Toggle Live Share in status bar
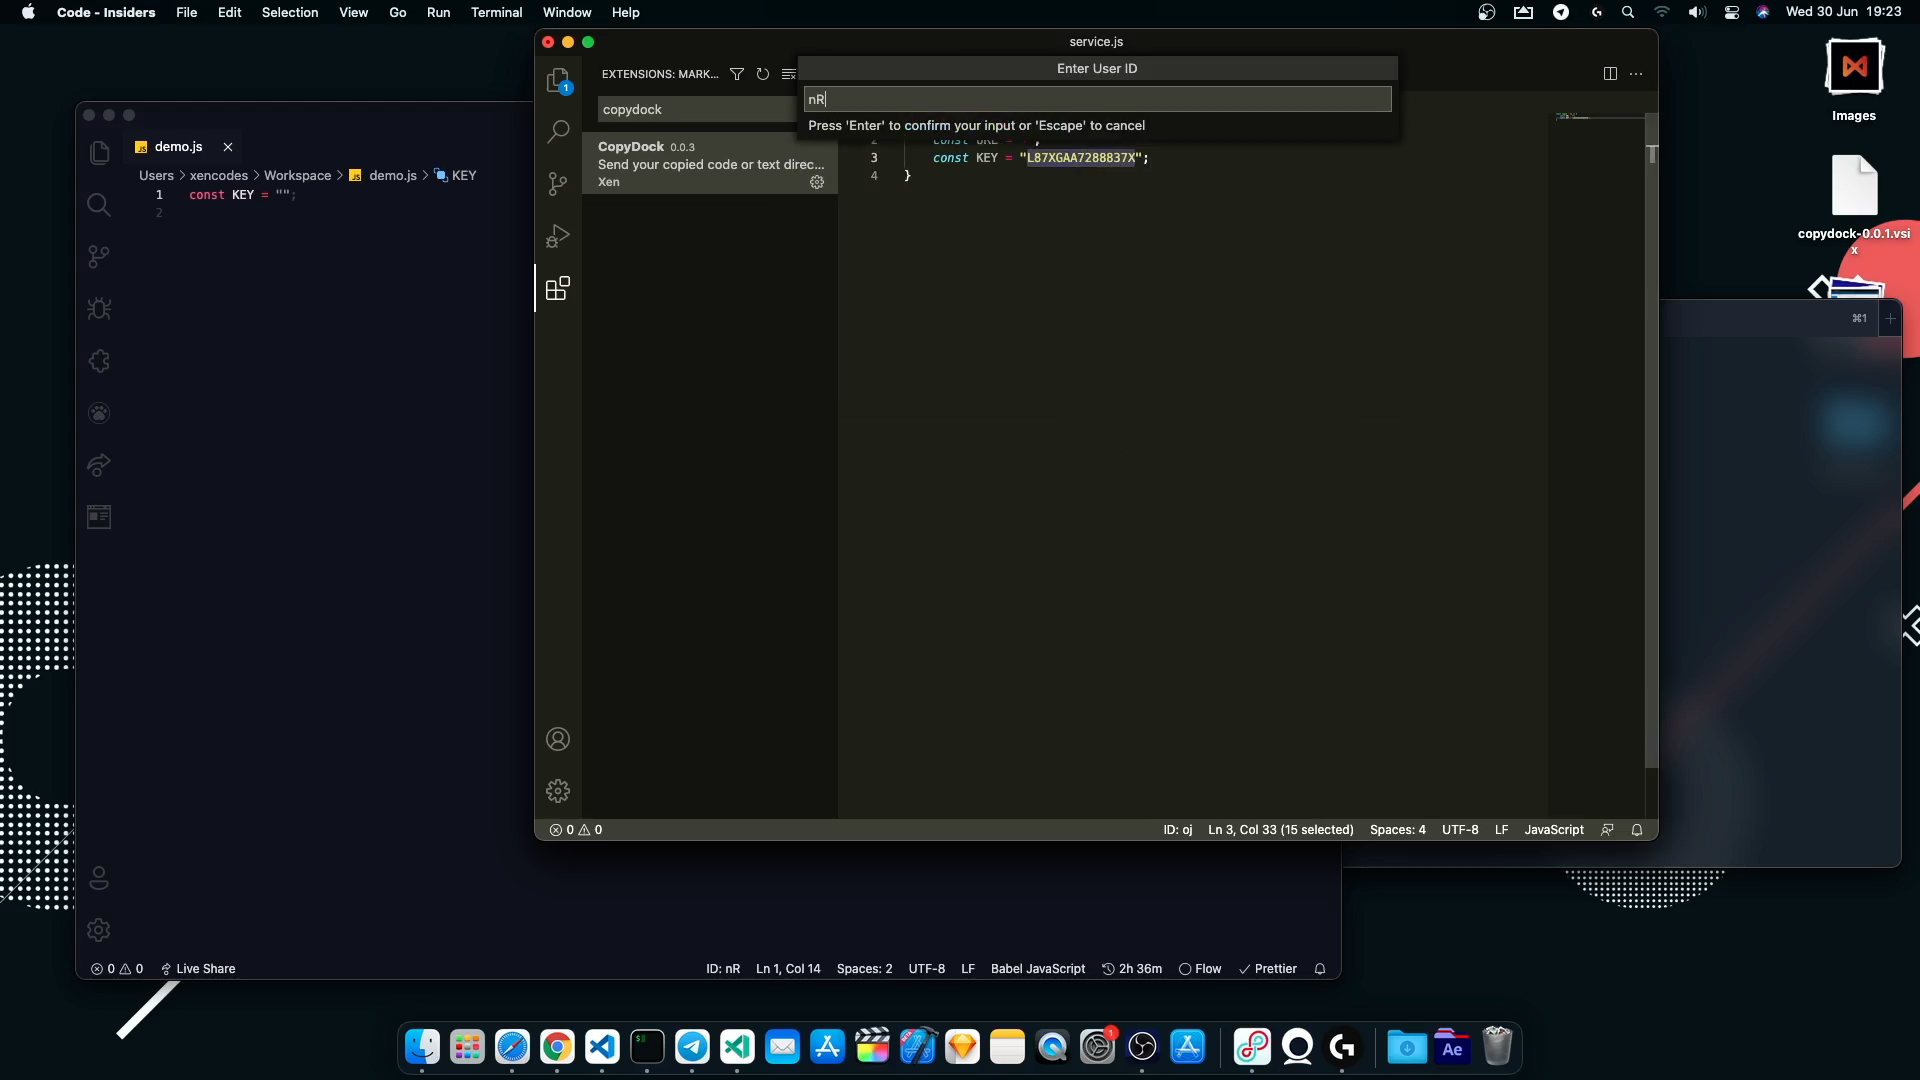The height and width of the screenshot is (1080, 1920). coord(198,969)
